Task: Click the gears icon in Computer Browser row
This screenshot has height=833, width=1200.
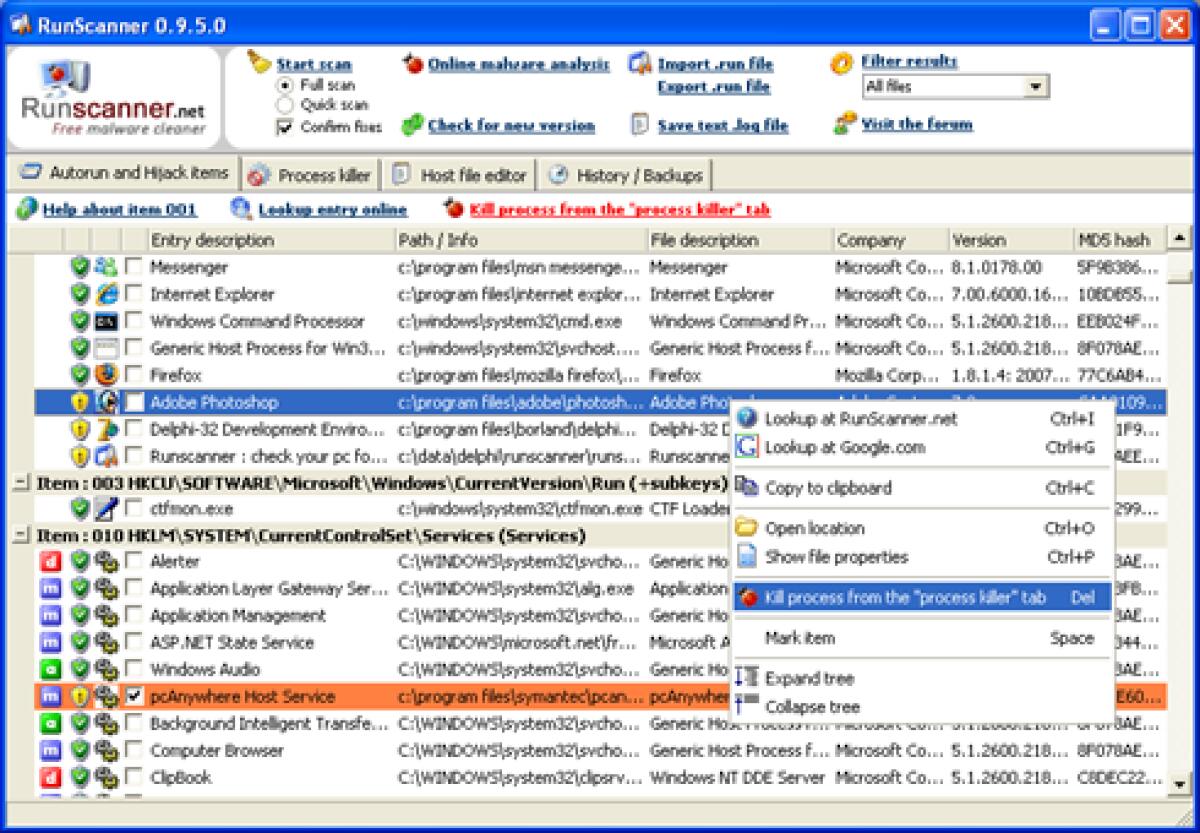Action: (x=107, y=750)
